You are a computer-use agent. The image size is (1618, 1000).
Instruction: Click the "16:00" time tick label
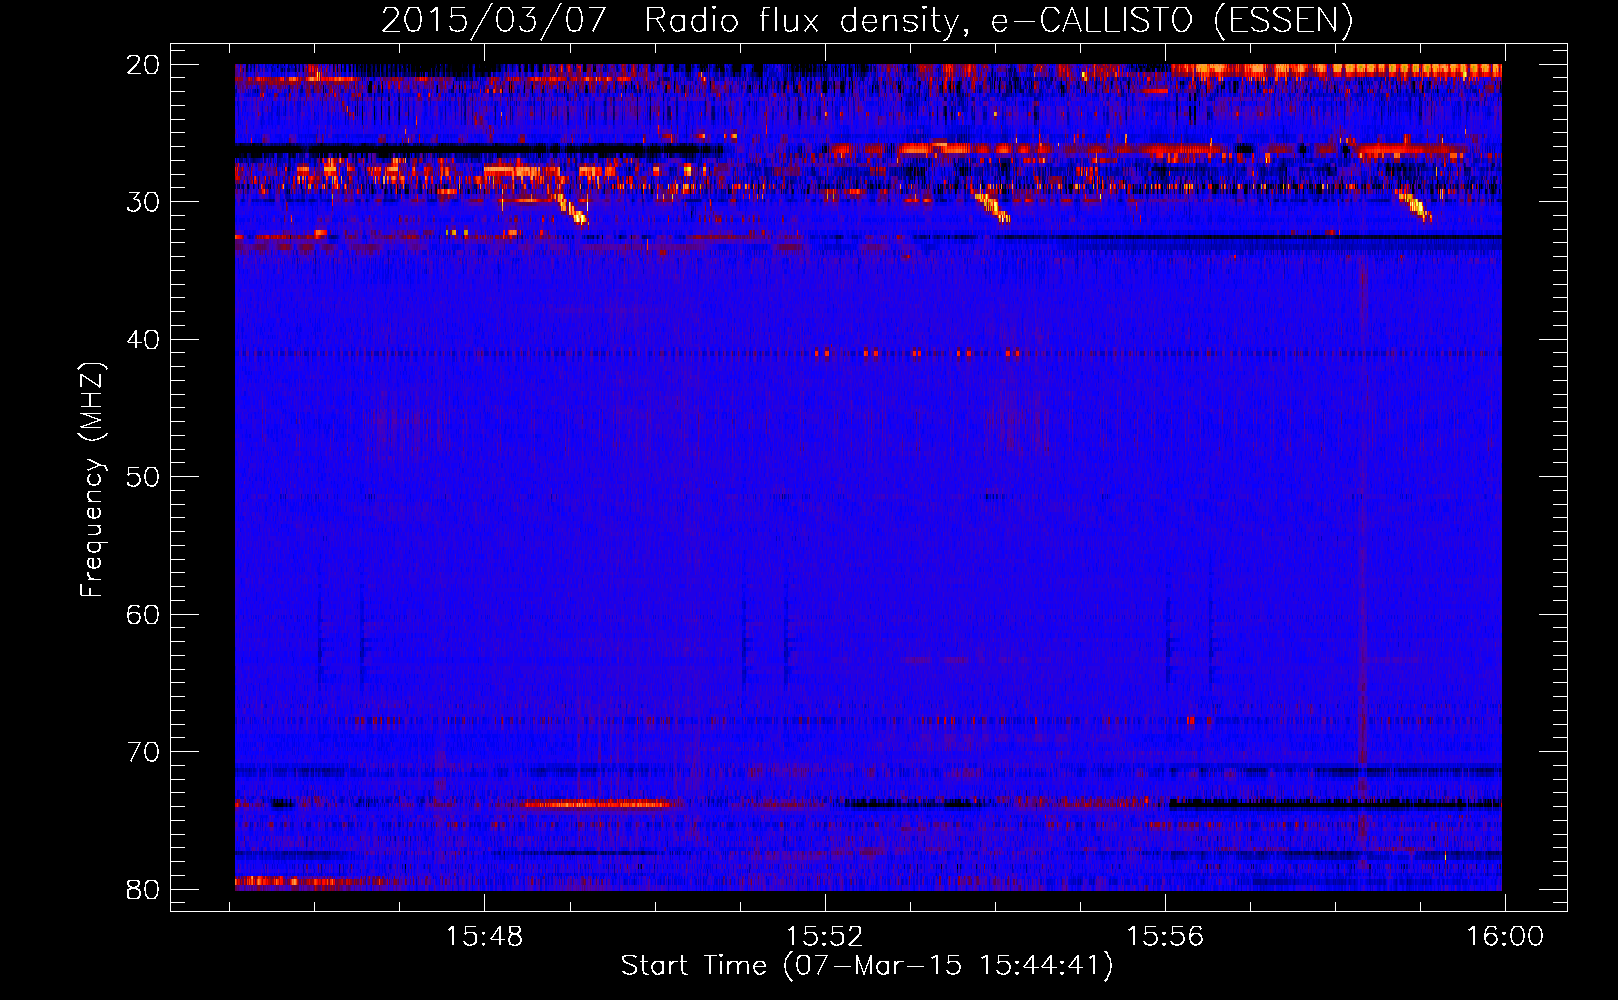tap(1505, 937)
